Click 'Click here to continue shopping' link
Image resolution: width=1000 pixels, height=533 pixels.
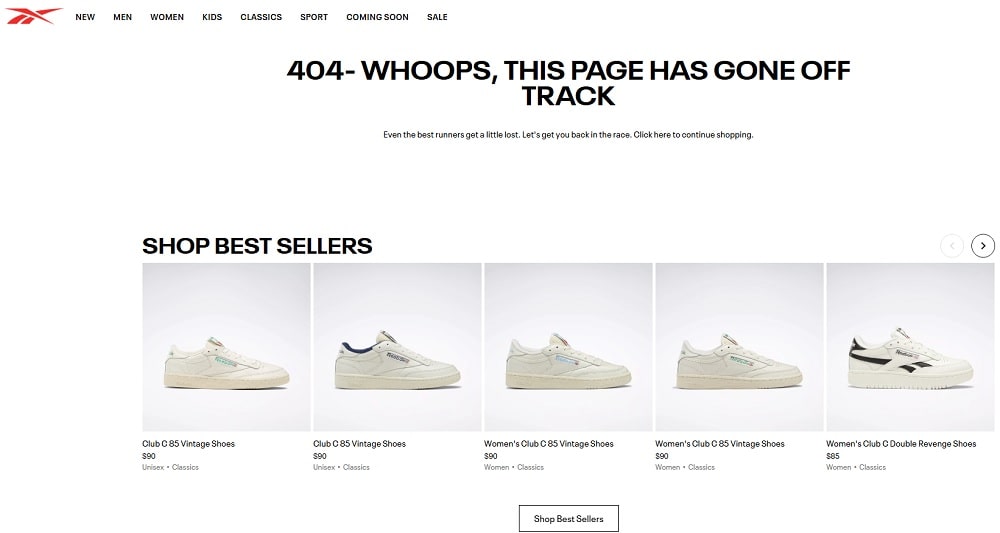click(693, 135)
